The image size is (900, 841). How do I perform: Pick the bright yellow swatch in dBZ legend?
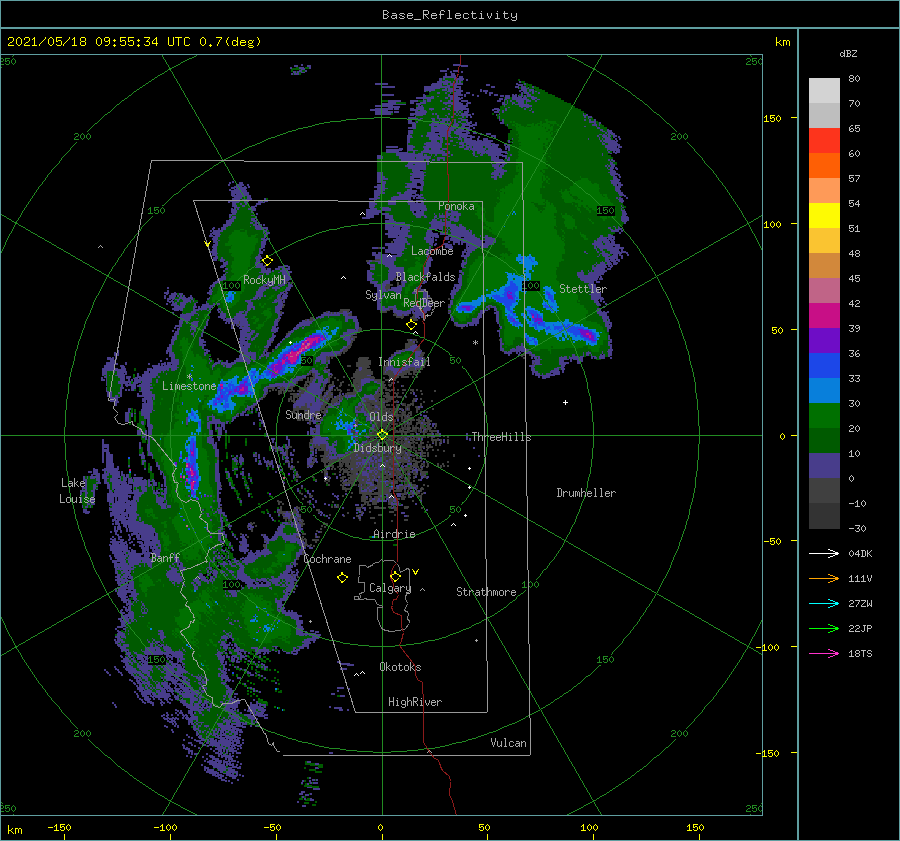point(824,216)
